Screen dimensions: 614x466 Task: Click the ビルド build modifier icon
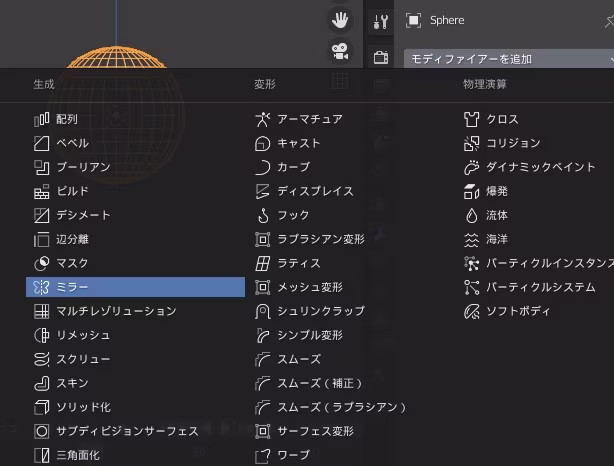point(42,191)
